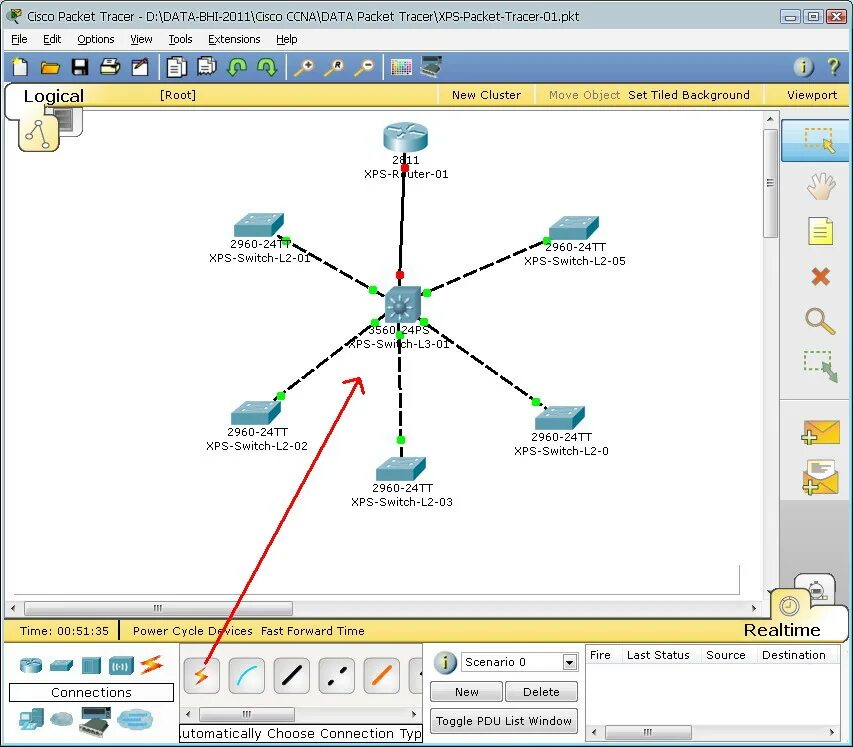
Task: Click the New scenario button
Action: click(x=466, y=692)
